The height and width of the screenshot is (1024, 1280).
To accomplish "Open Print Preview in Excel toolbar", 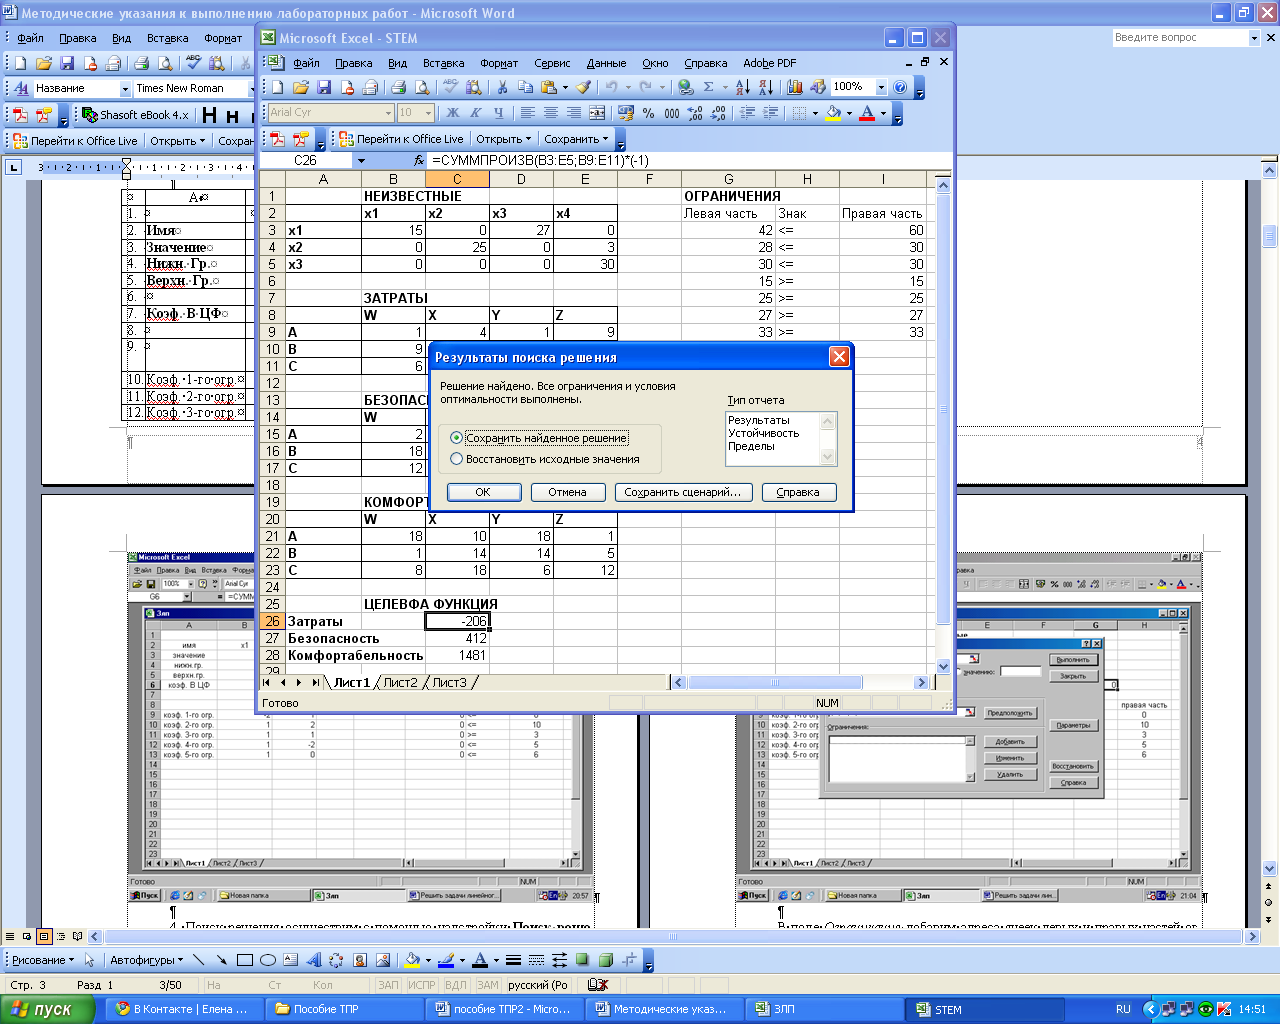I will coord(422,87).
